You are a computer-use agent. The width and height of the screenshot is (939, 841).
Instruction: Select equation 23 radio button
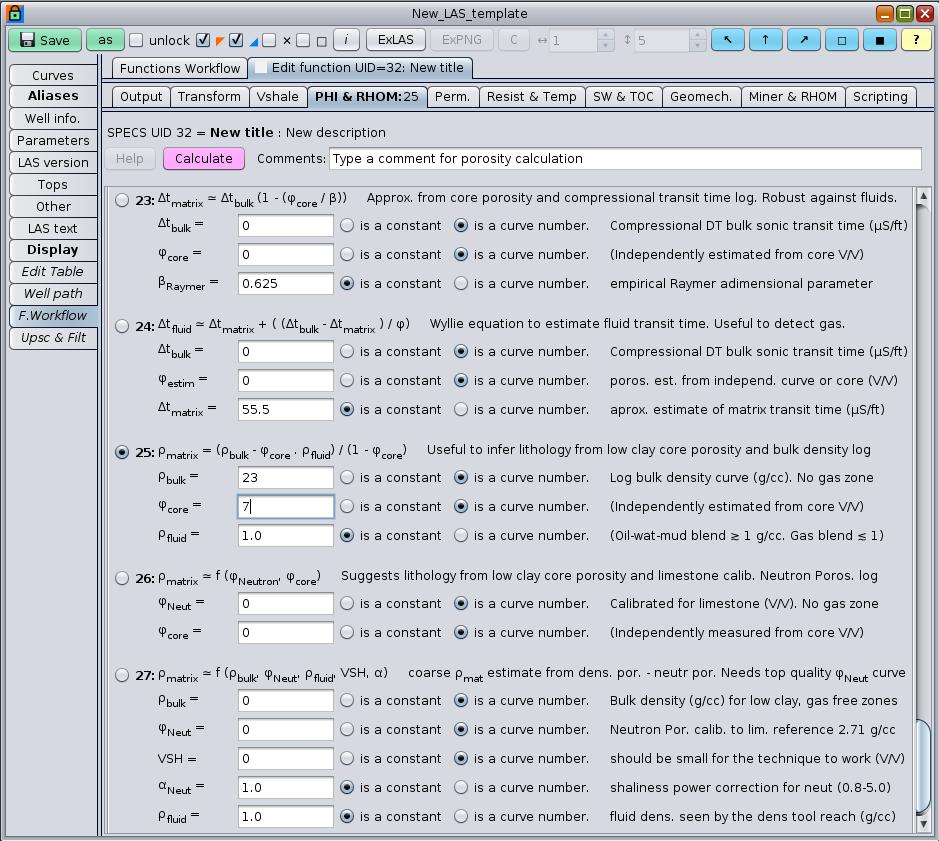coord(122,200)
